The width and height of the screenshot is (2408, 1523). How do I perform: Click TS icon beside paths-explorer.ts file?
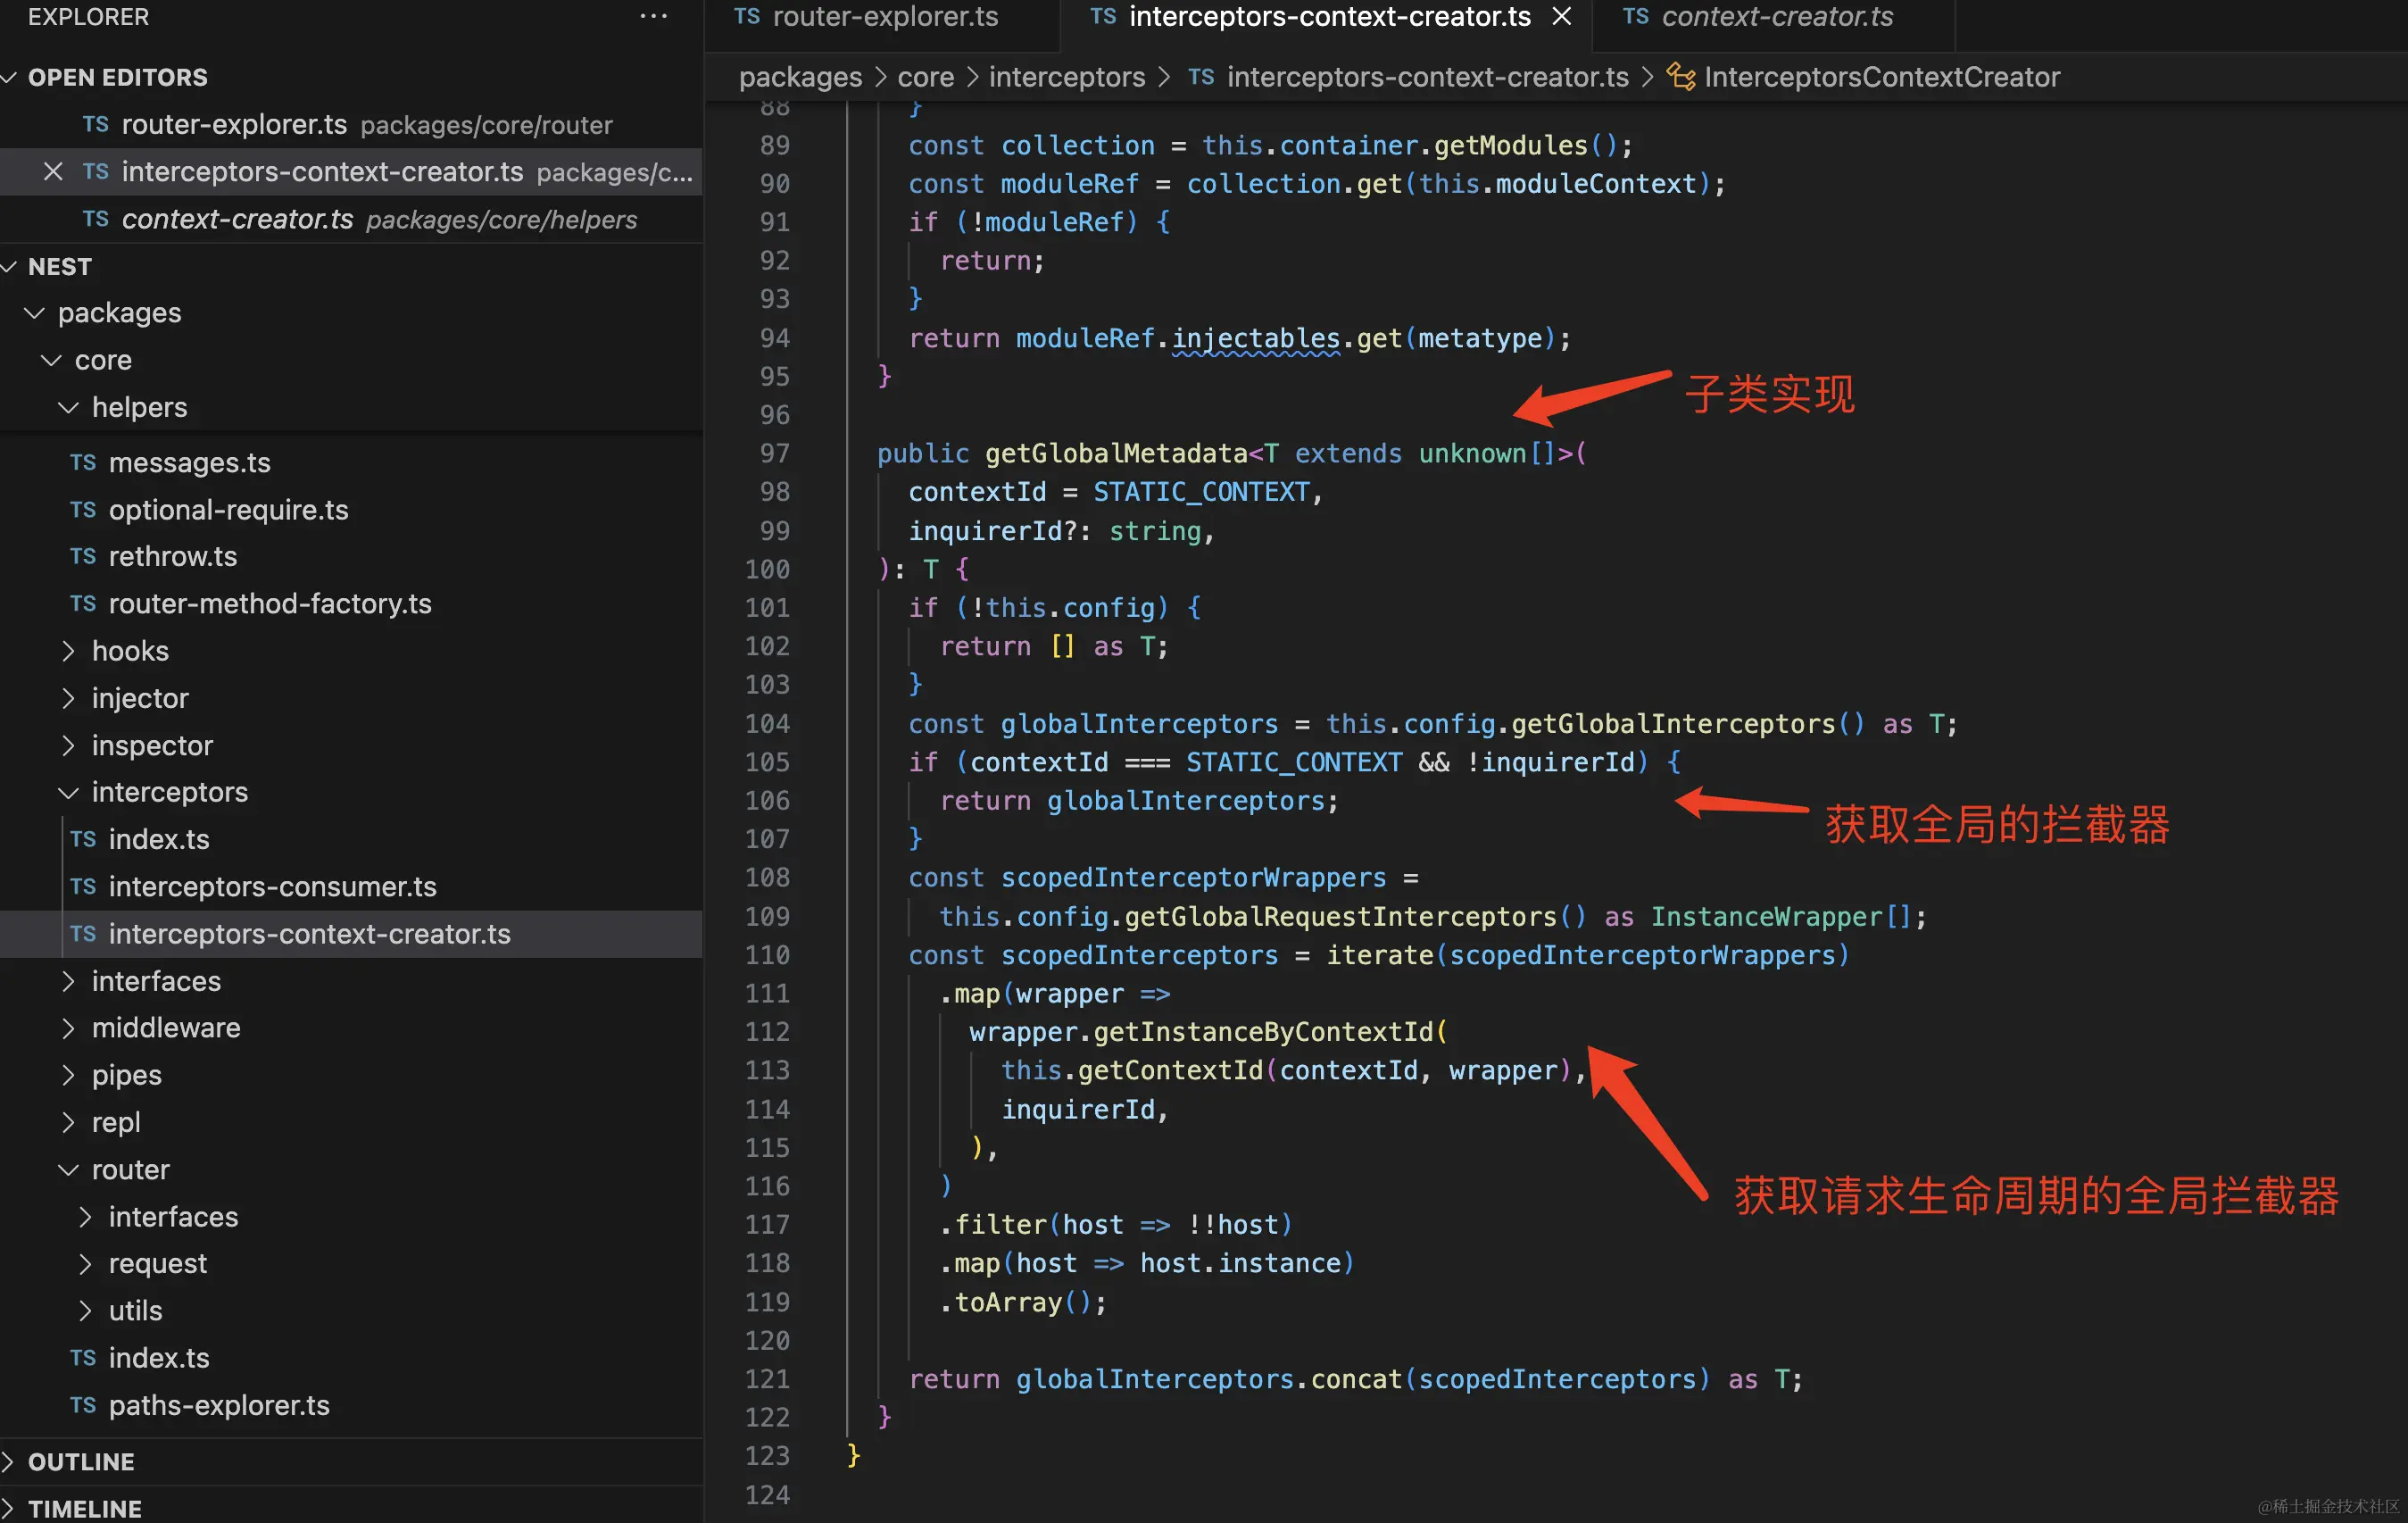tap(83, 1405)
